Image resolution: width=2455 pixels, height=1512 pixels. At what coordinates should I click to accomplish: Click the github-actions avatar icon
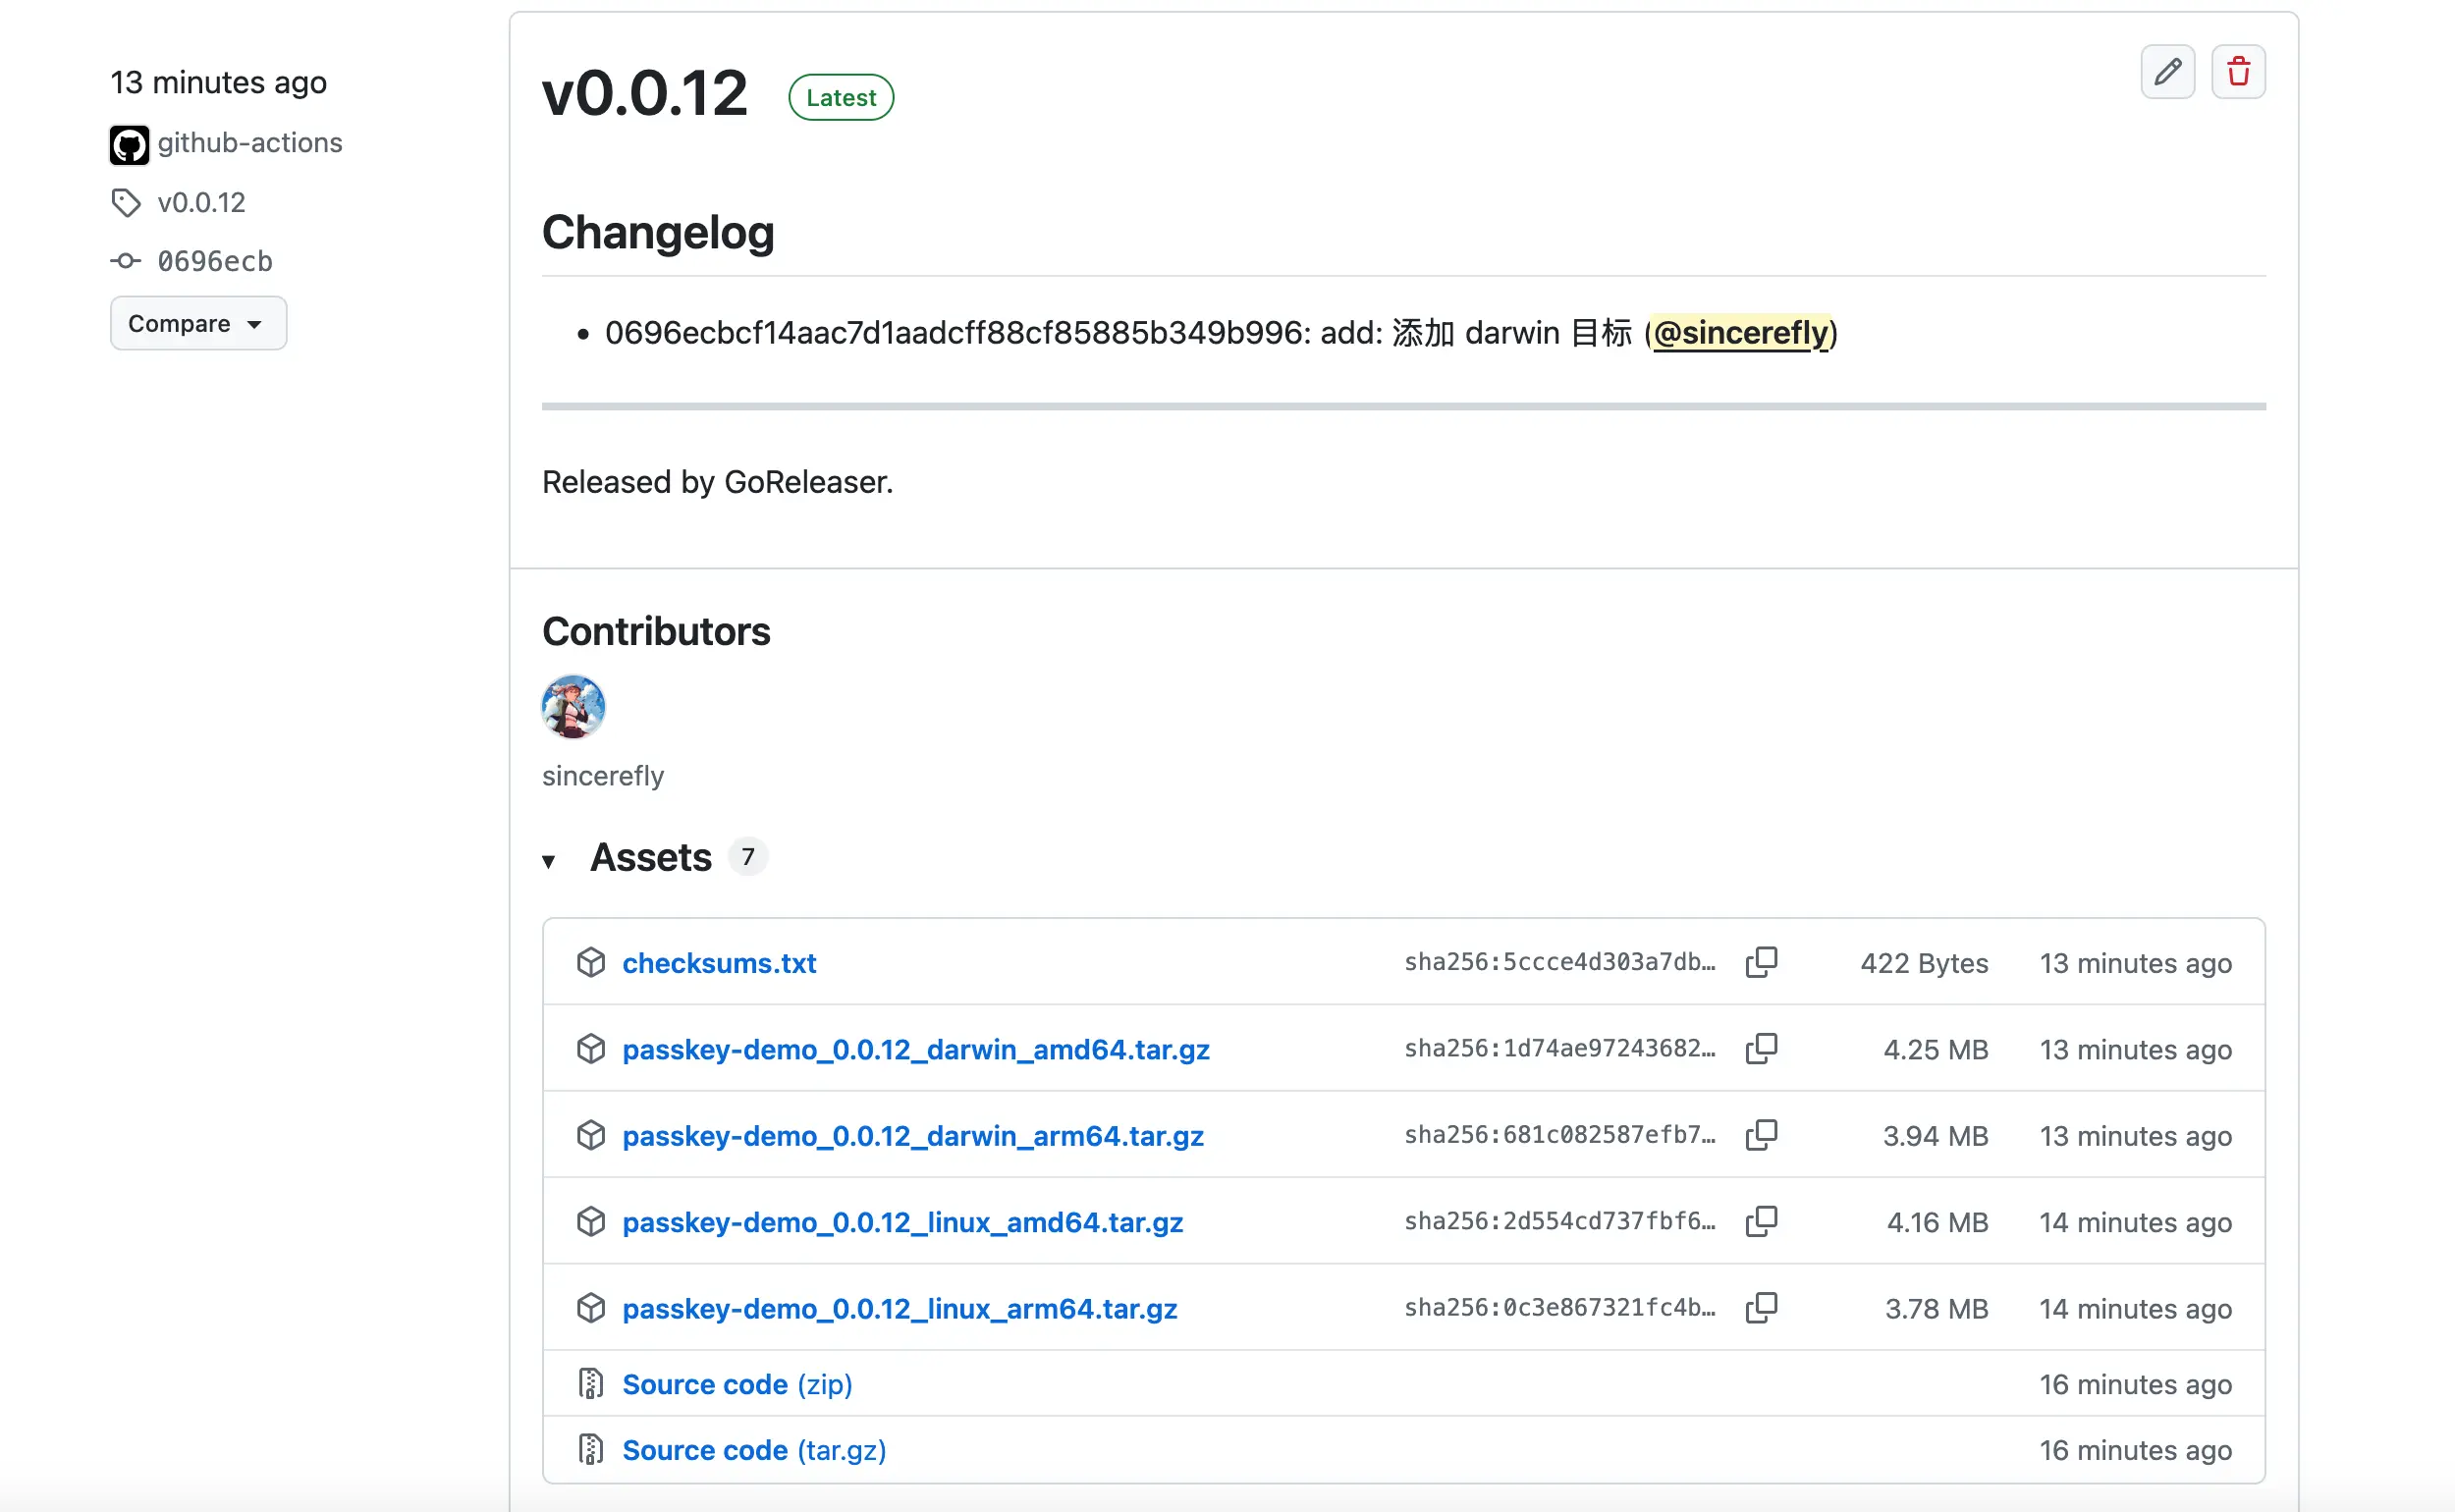click(129, 144)
